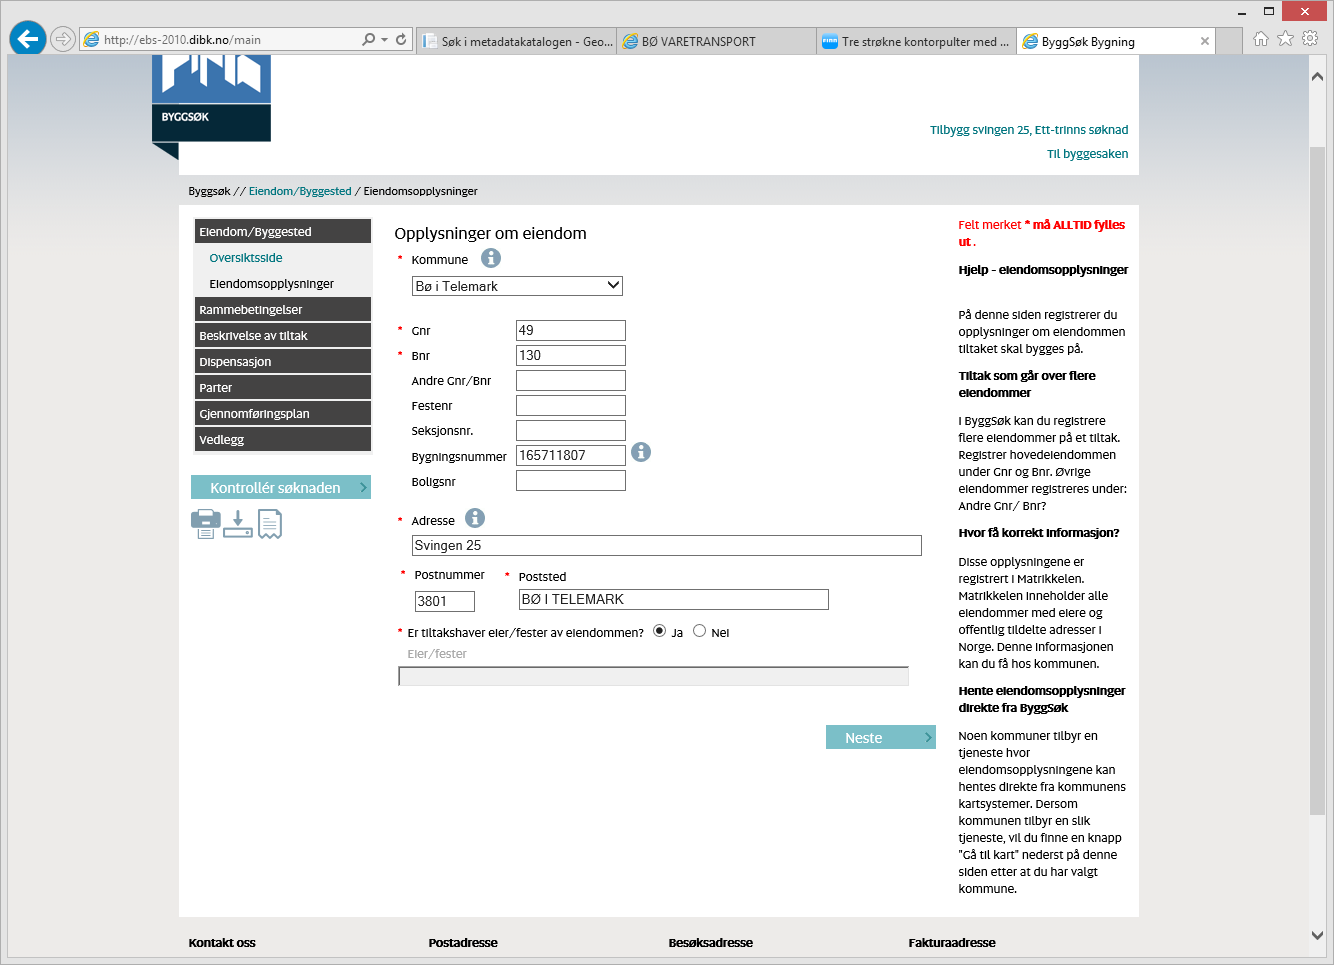
Task: Open Dispensasjon menu section
Action: (x=283, y=361)
